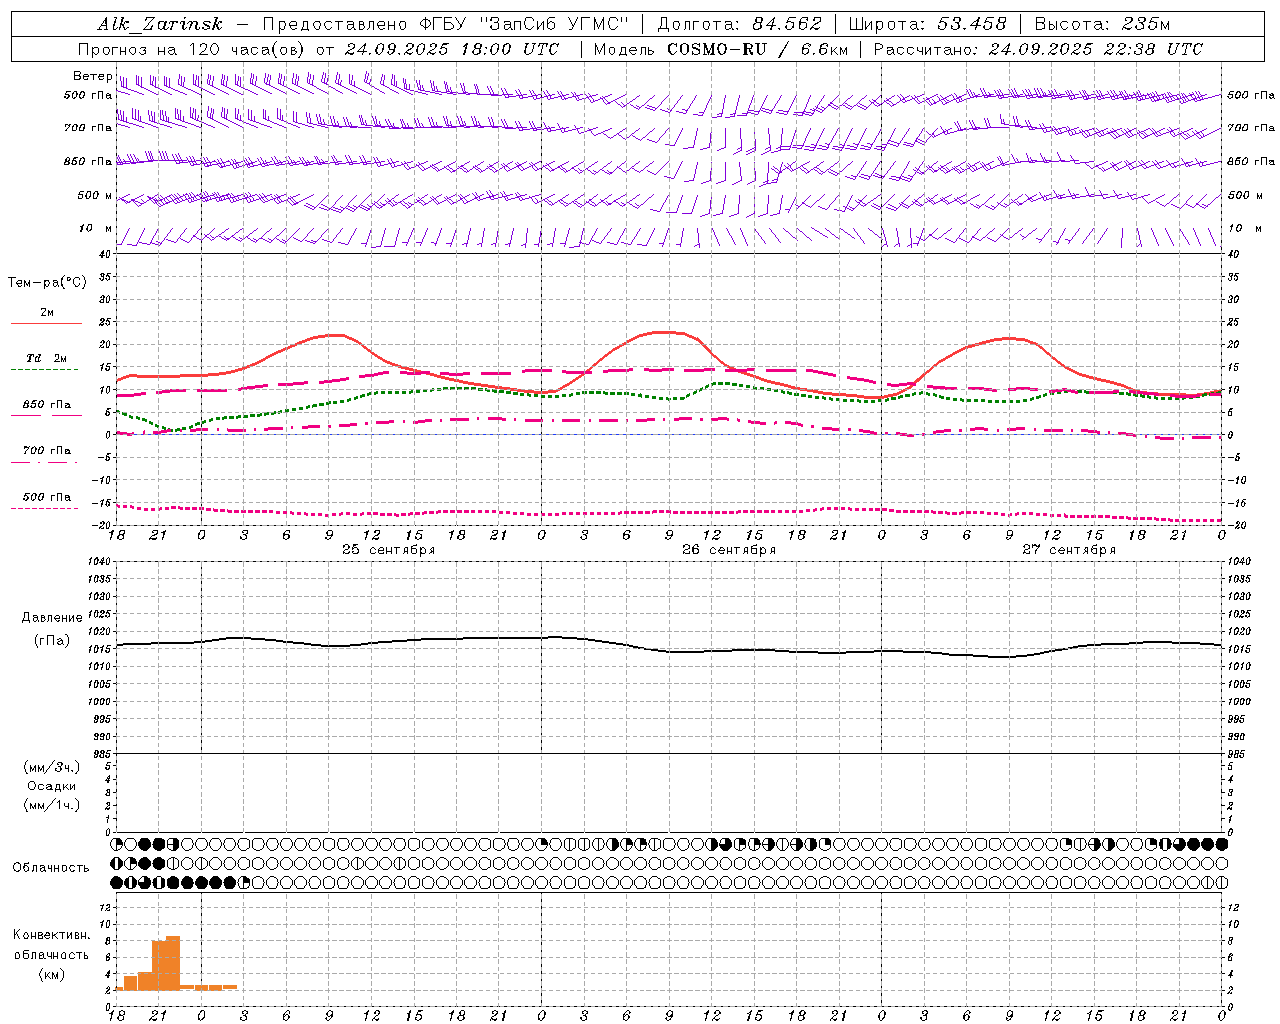1280x1024 pixels.
Task: Click the 27 сентября date label
Action: (1069, 550)
